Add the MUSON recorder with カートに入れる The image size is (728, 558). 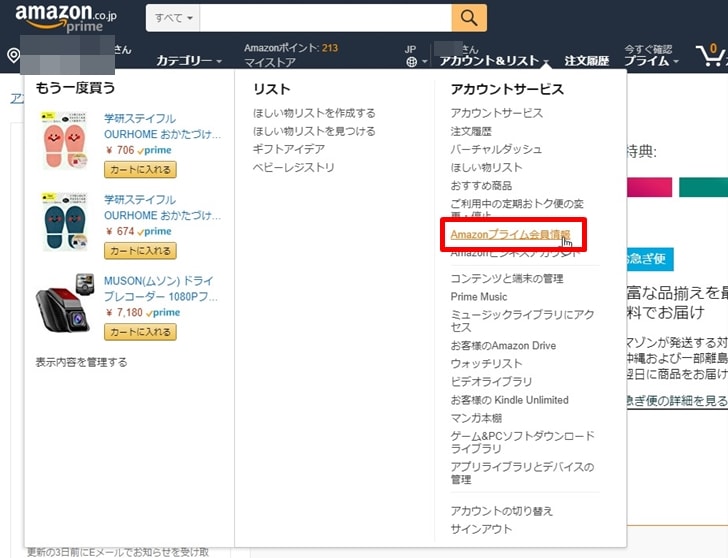tap(140, 332)
